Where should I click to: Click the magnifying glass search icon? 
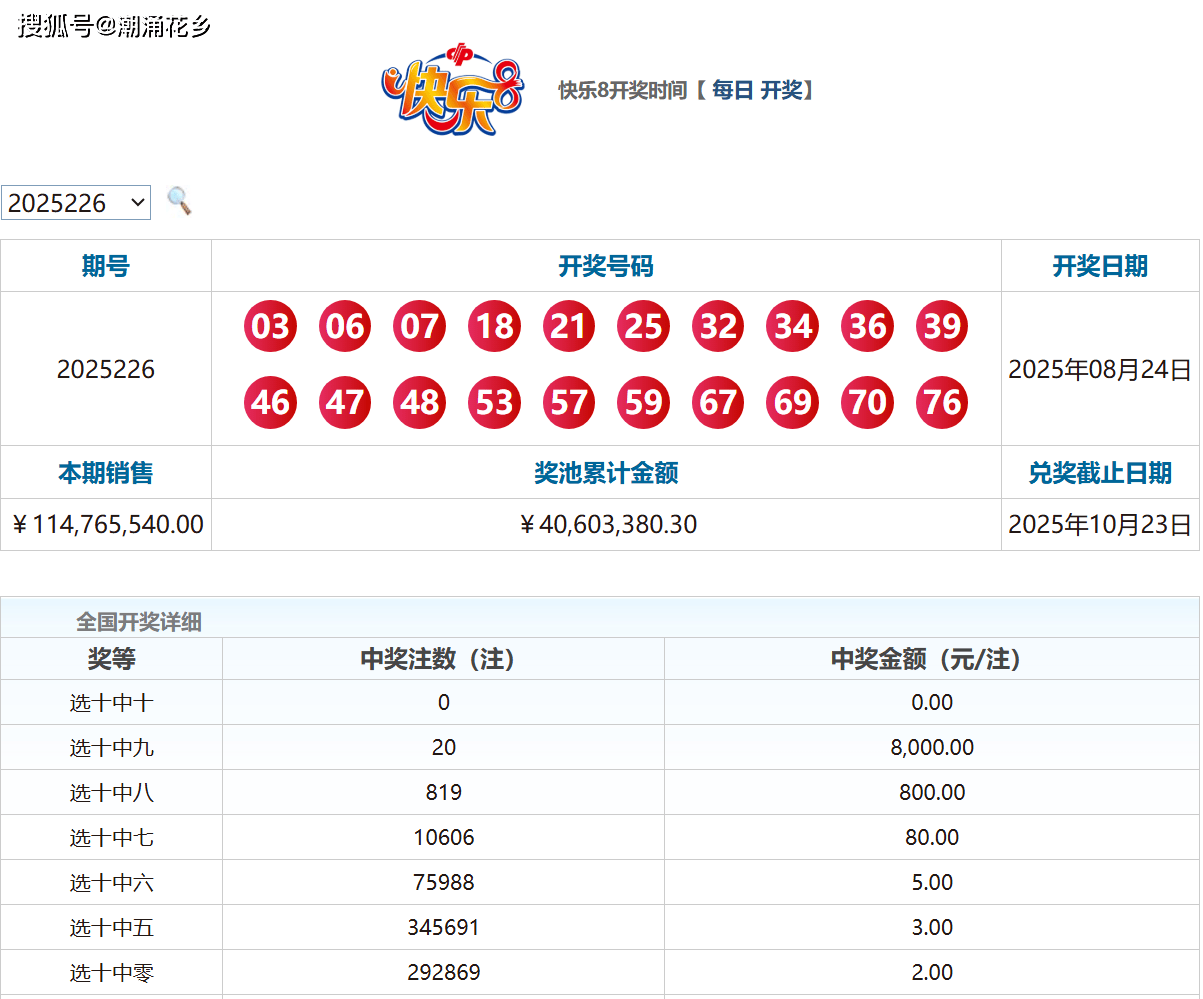coord(179,202)
